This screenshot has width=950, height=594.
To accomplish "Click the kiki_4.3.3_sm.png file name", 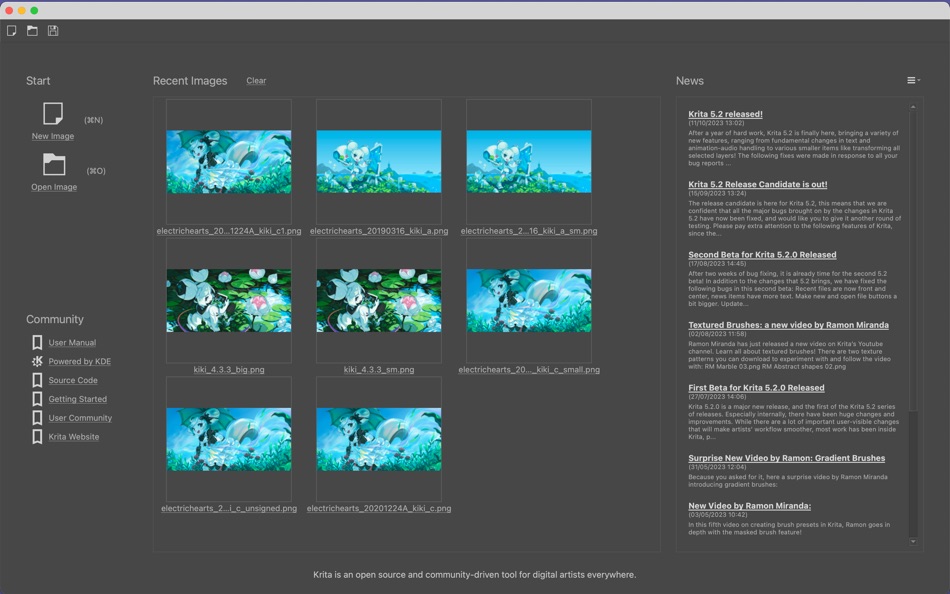I will click(x=379, y=370).
